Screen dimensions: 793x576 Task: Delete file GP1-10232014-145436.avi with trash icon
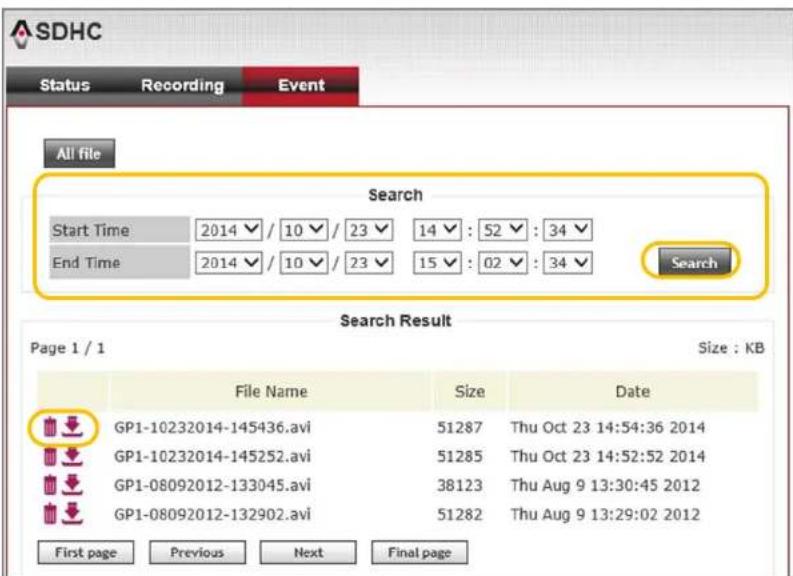pos(50,427)
